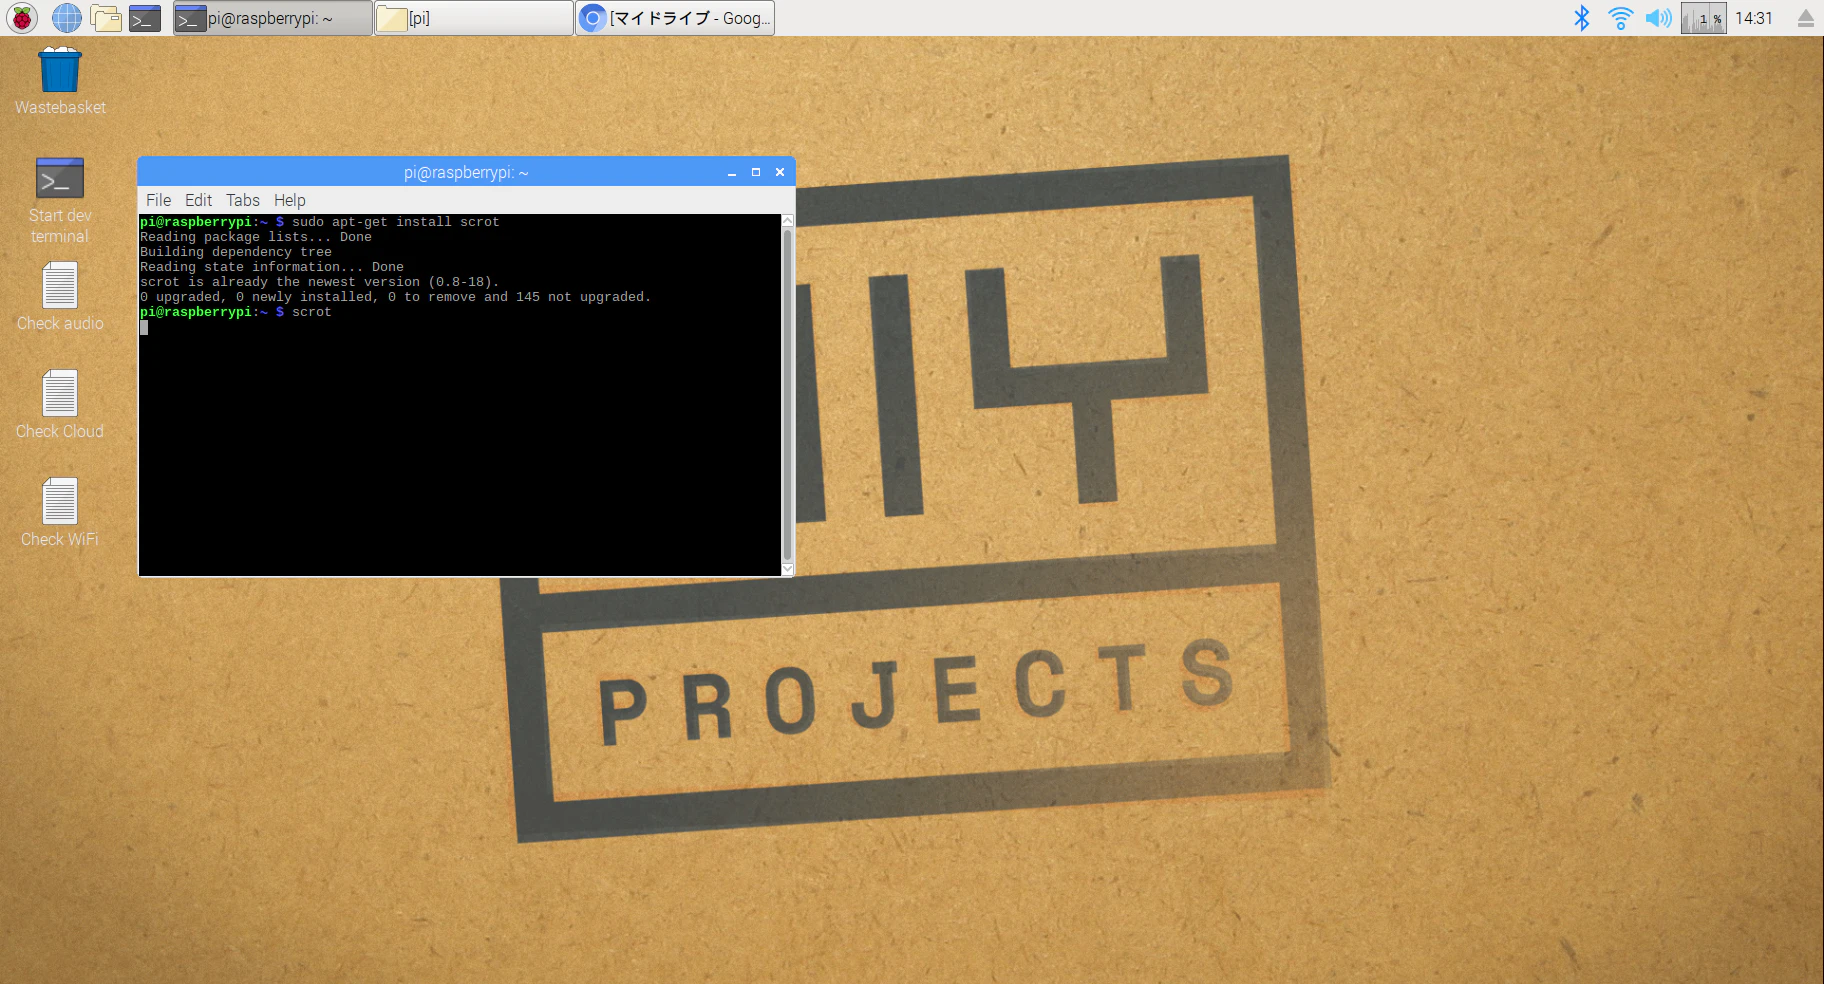Screen dimensions: 1824x984
Task: Click the last prompt line running 'scrot'
Action: click(x=236, y=312)
